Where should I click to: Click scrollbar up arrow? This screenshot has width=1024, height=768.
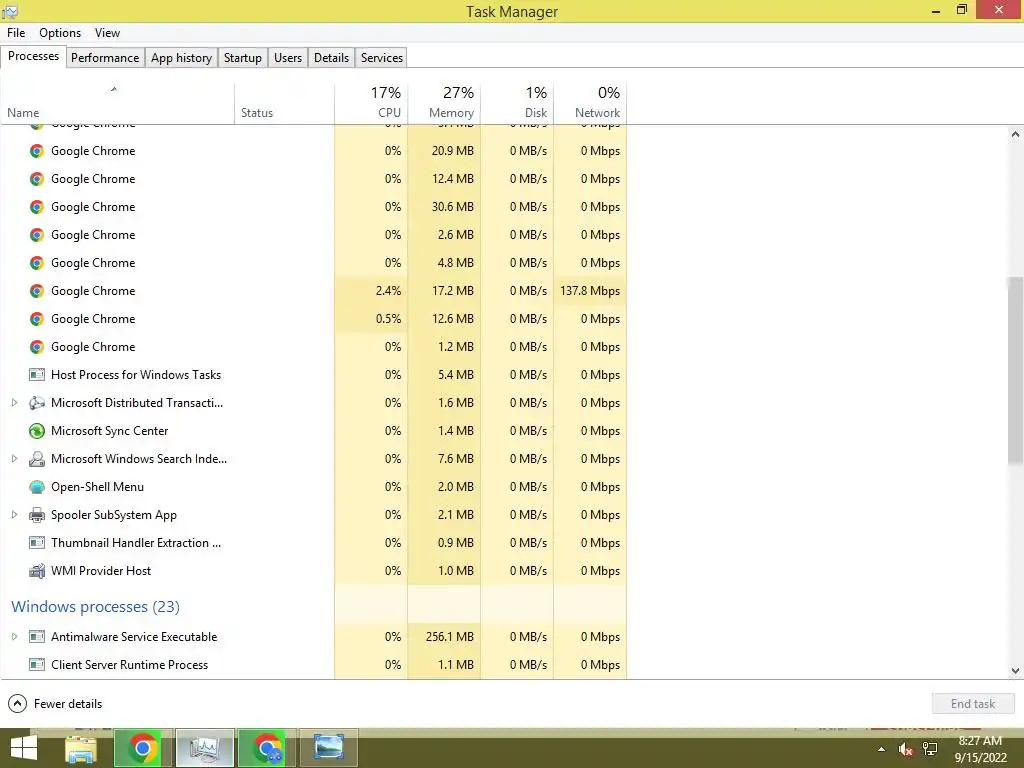coord(1016,135)
